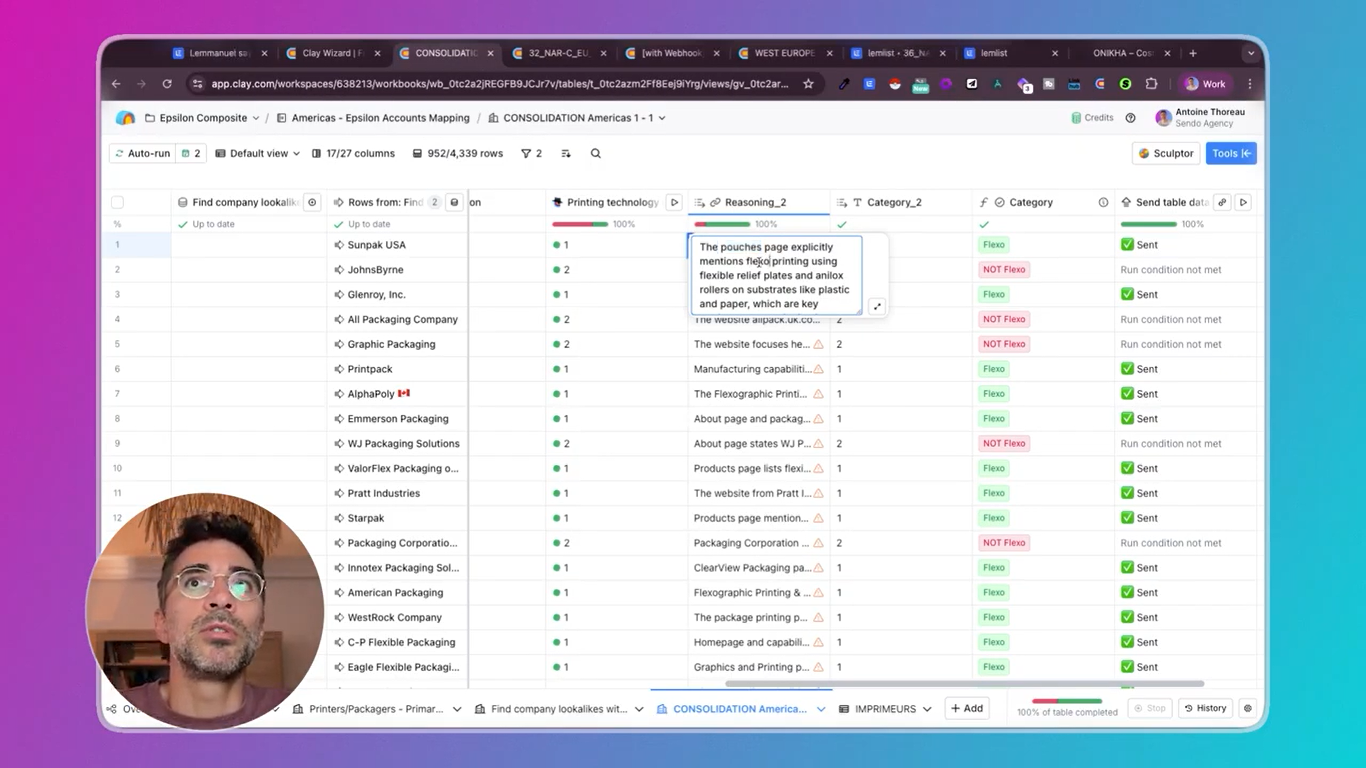Open a new browser tab
Image resolution: width=1366 pixels, height=768 pixels.
click(1193, 53)
